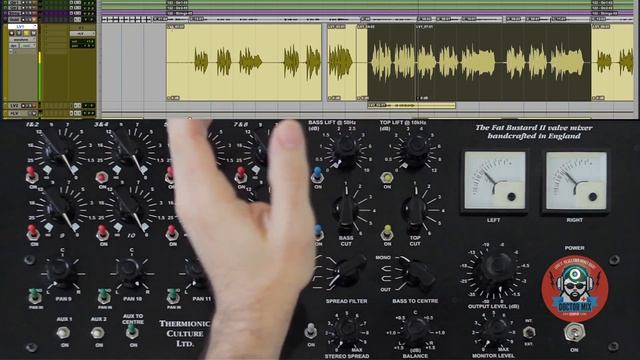Select the LV2 track name
The image size is (640, 360).
click(15, 106)
